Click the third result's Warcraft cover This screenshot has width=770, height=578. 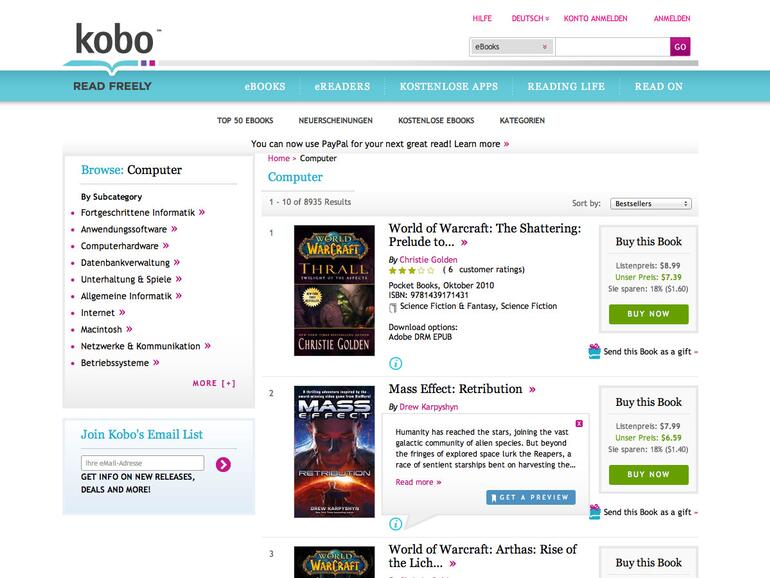(334, 562)
